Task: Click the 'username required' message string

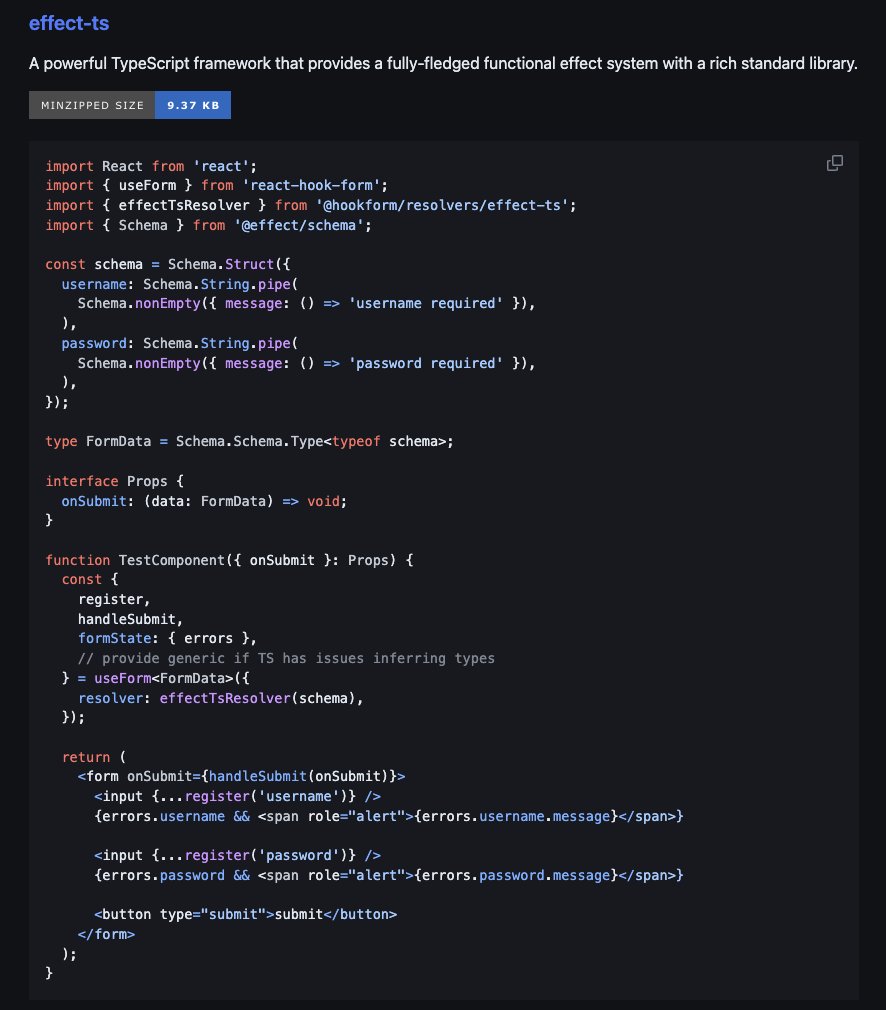Action: [x=425, y=303]
